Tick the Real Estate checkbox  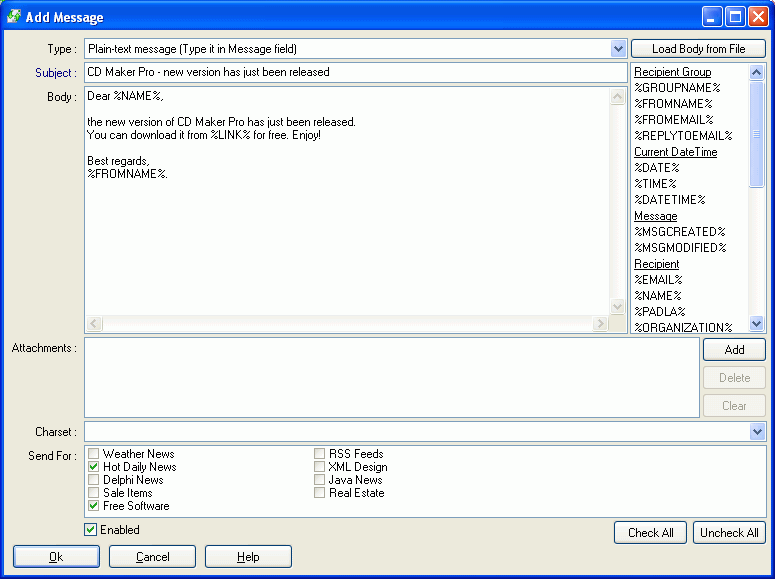[319, 492]
